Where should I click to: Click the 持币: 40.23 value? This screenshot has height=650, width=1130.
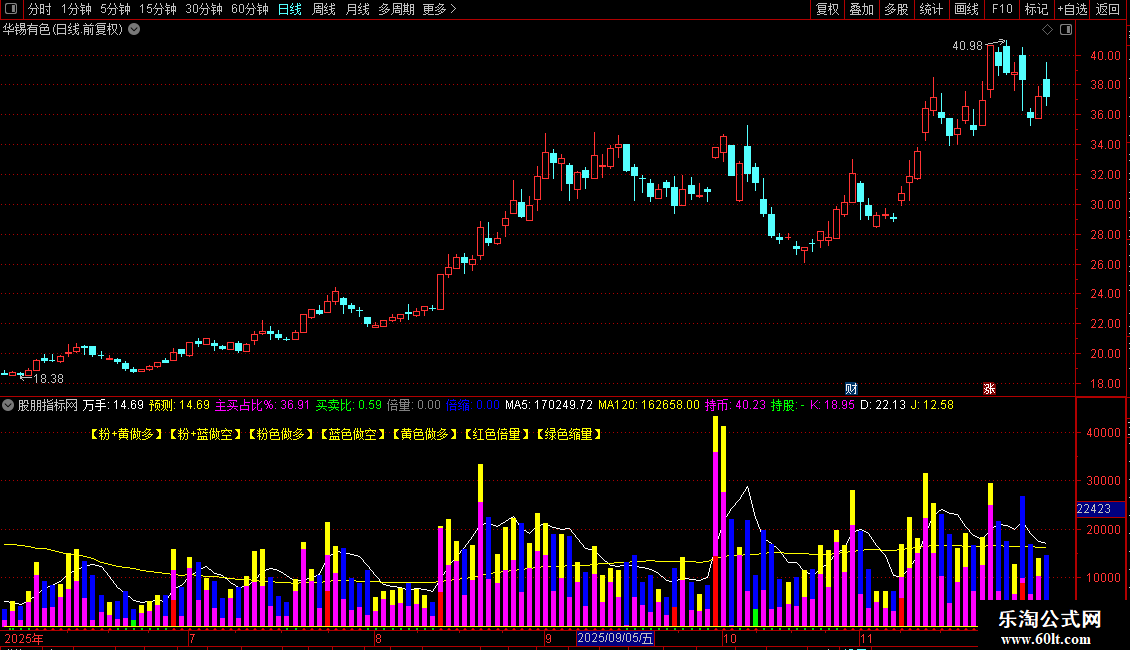click(735, 405)
